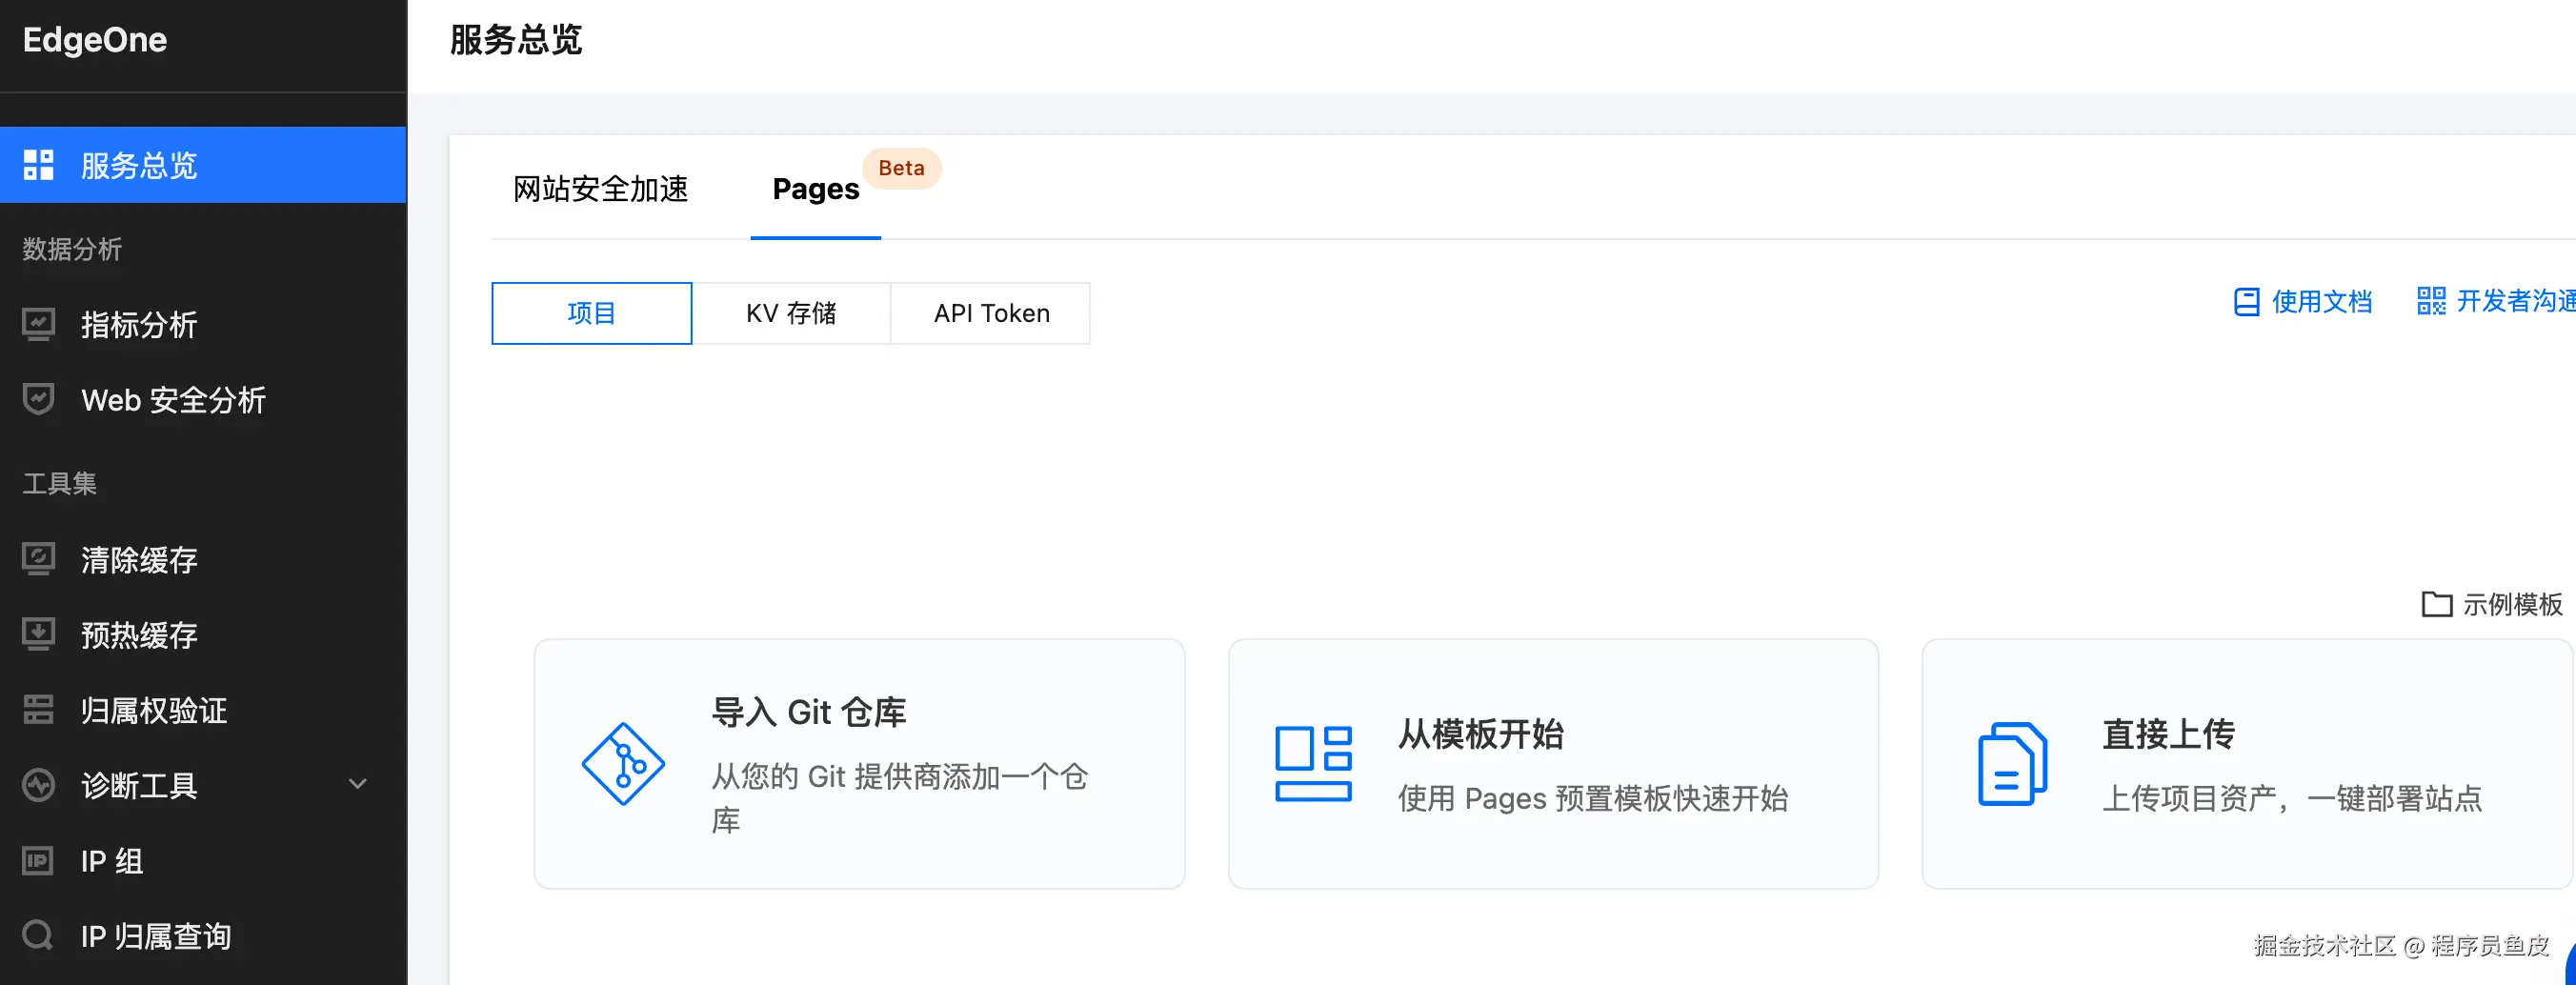This screenshot has height=985, width=2576.
Task: Click the document icon on 直接上传 card
Action: (2012, 764)
